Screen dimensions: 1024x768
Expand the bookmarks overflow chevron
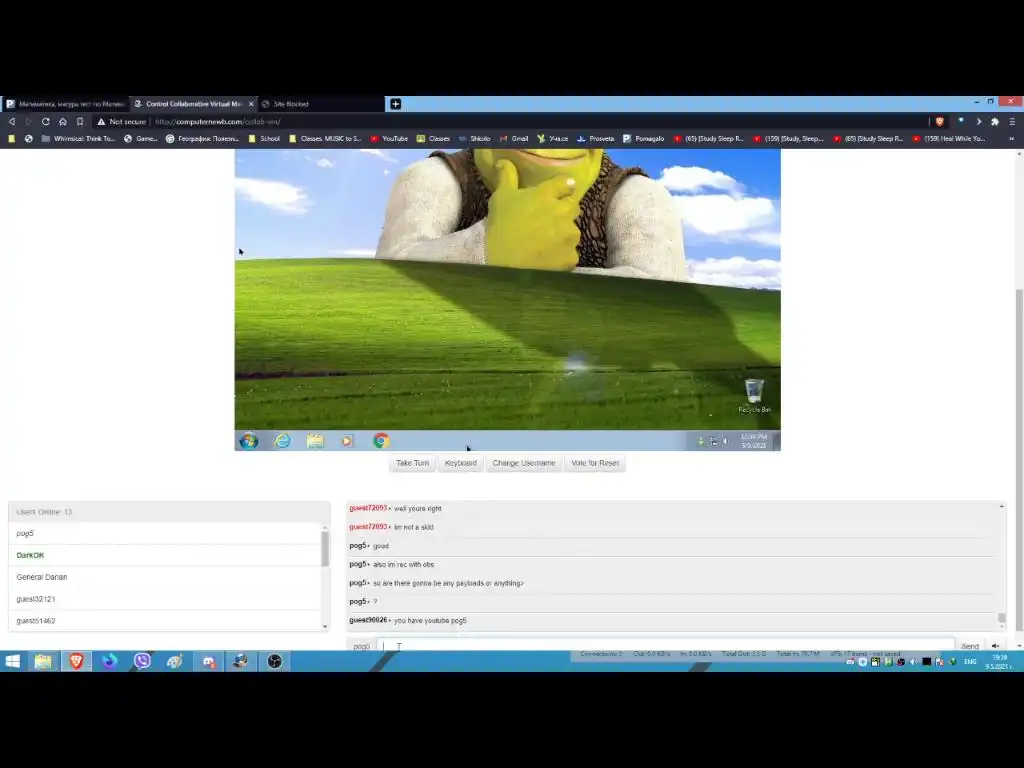coord(1012,138)
